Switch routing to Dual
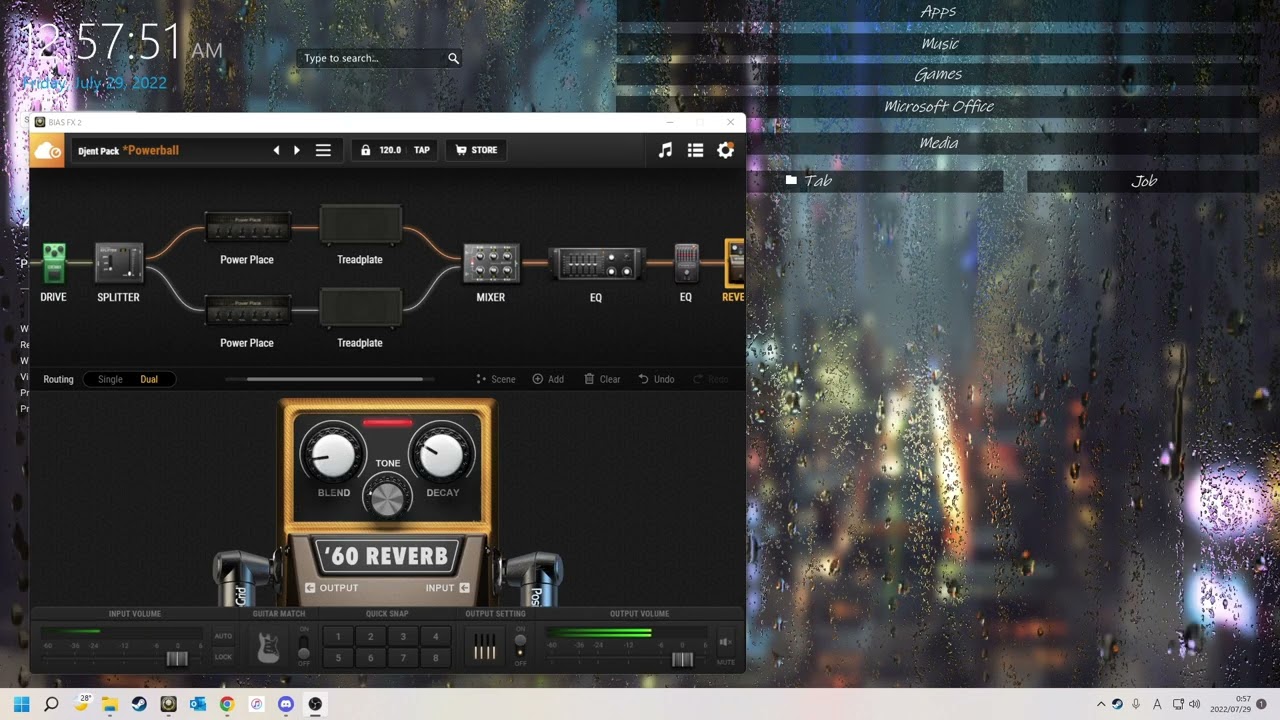 coord(149,379)
